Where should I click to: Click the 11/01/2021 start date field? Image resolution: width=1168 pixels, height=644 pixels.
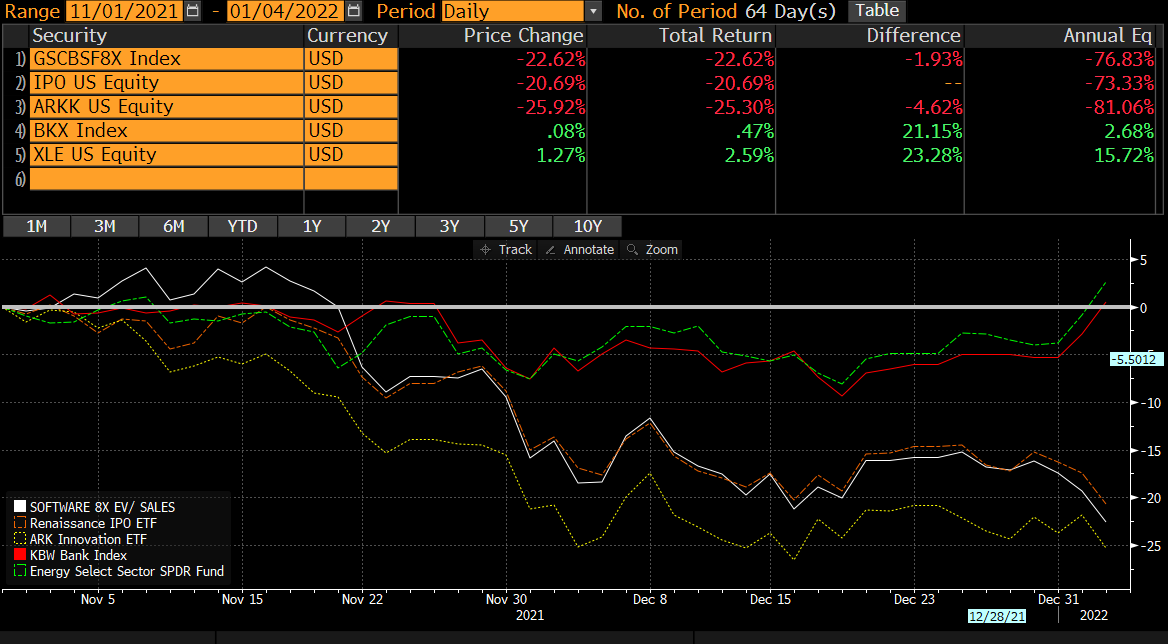click(125, 12)
